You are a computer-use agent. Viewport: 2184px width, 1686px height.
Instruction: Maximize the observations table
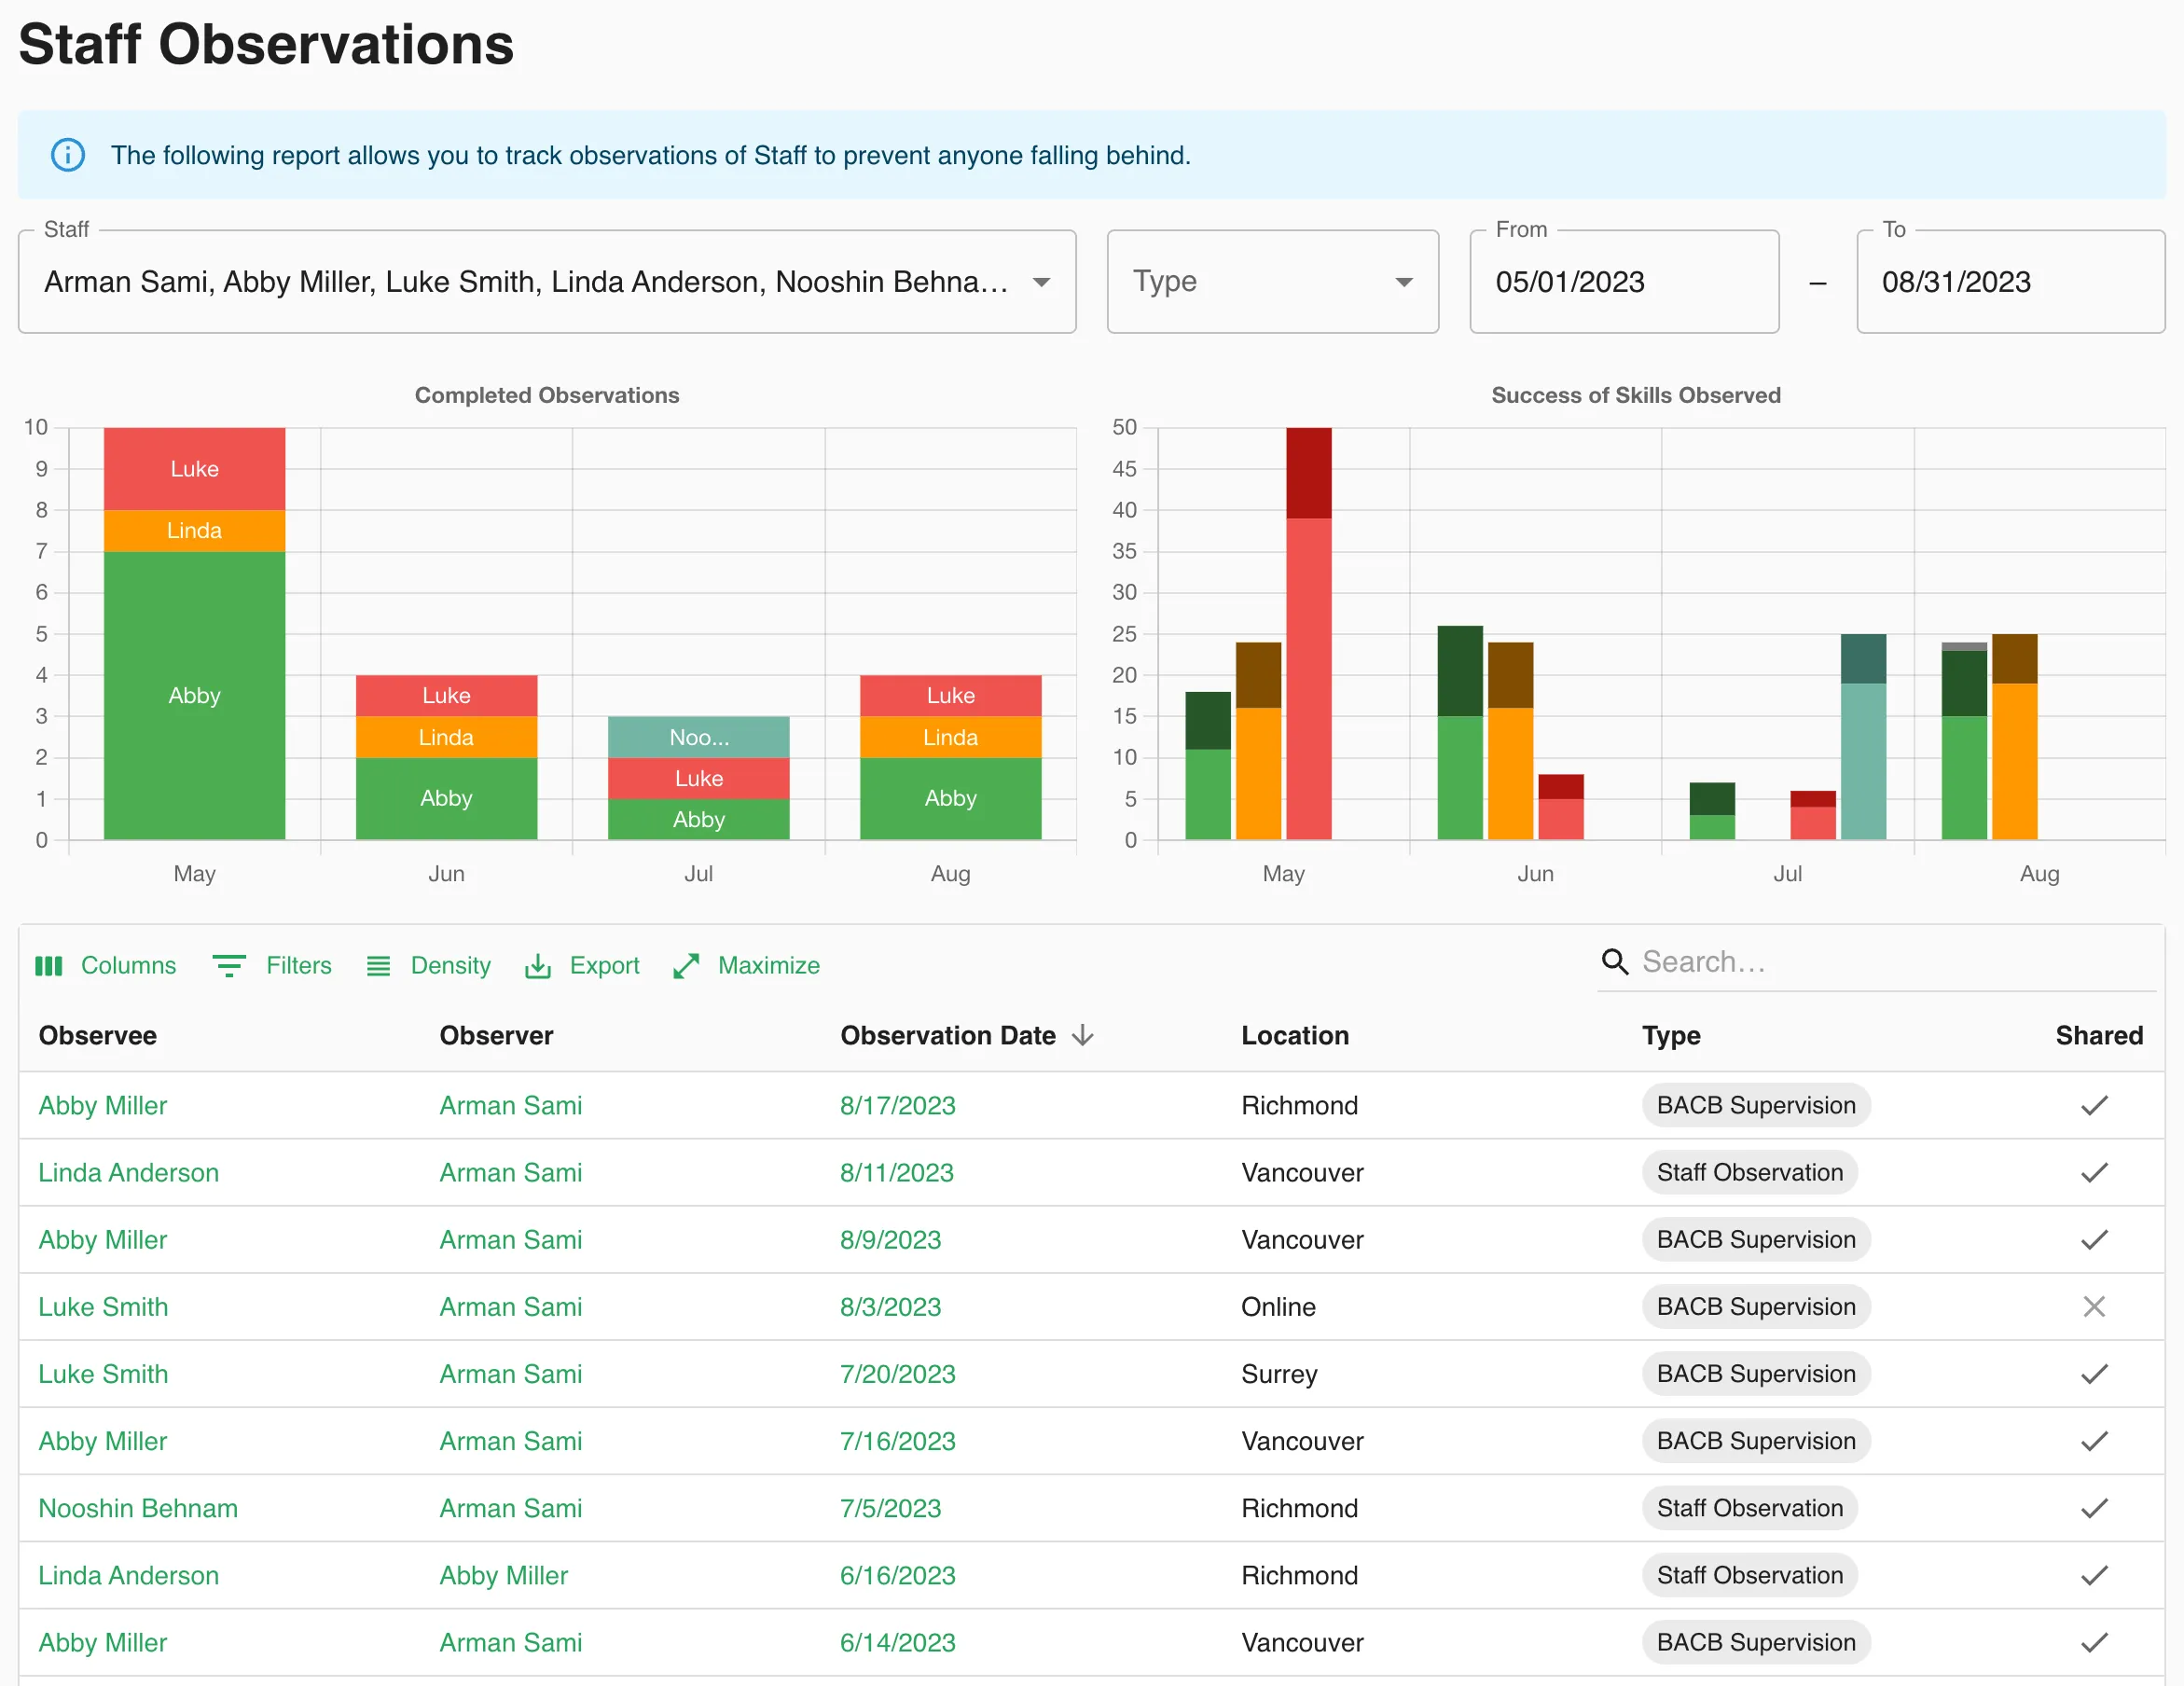746,966
